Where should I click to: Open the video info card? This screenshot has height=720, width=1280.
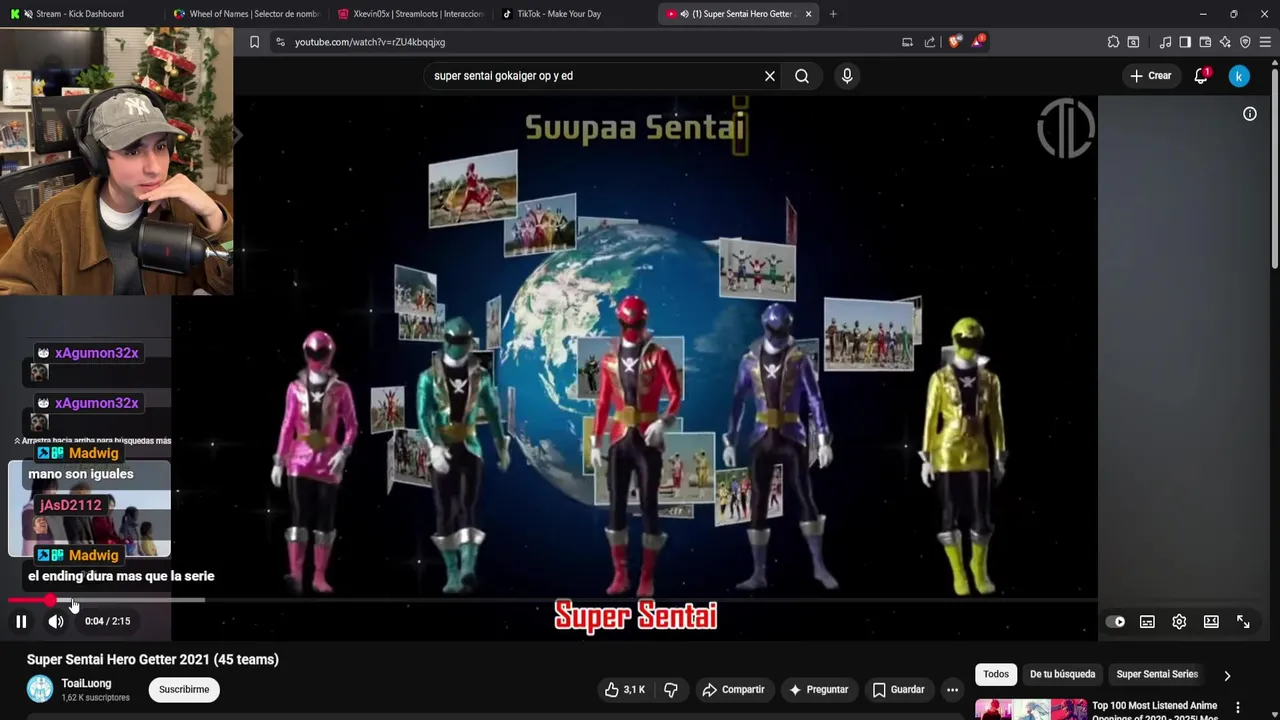[1249, 114]
